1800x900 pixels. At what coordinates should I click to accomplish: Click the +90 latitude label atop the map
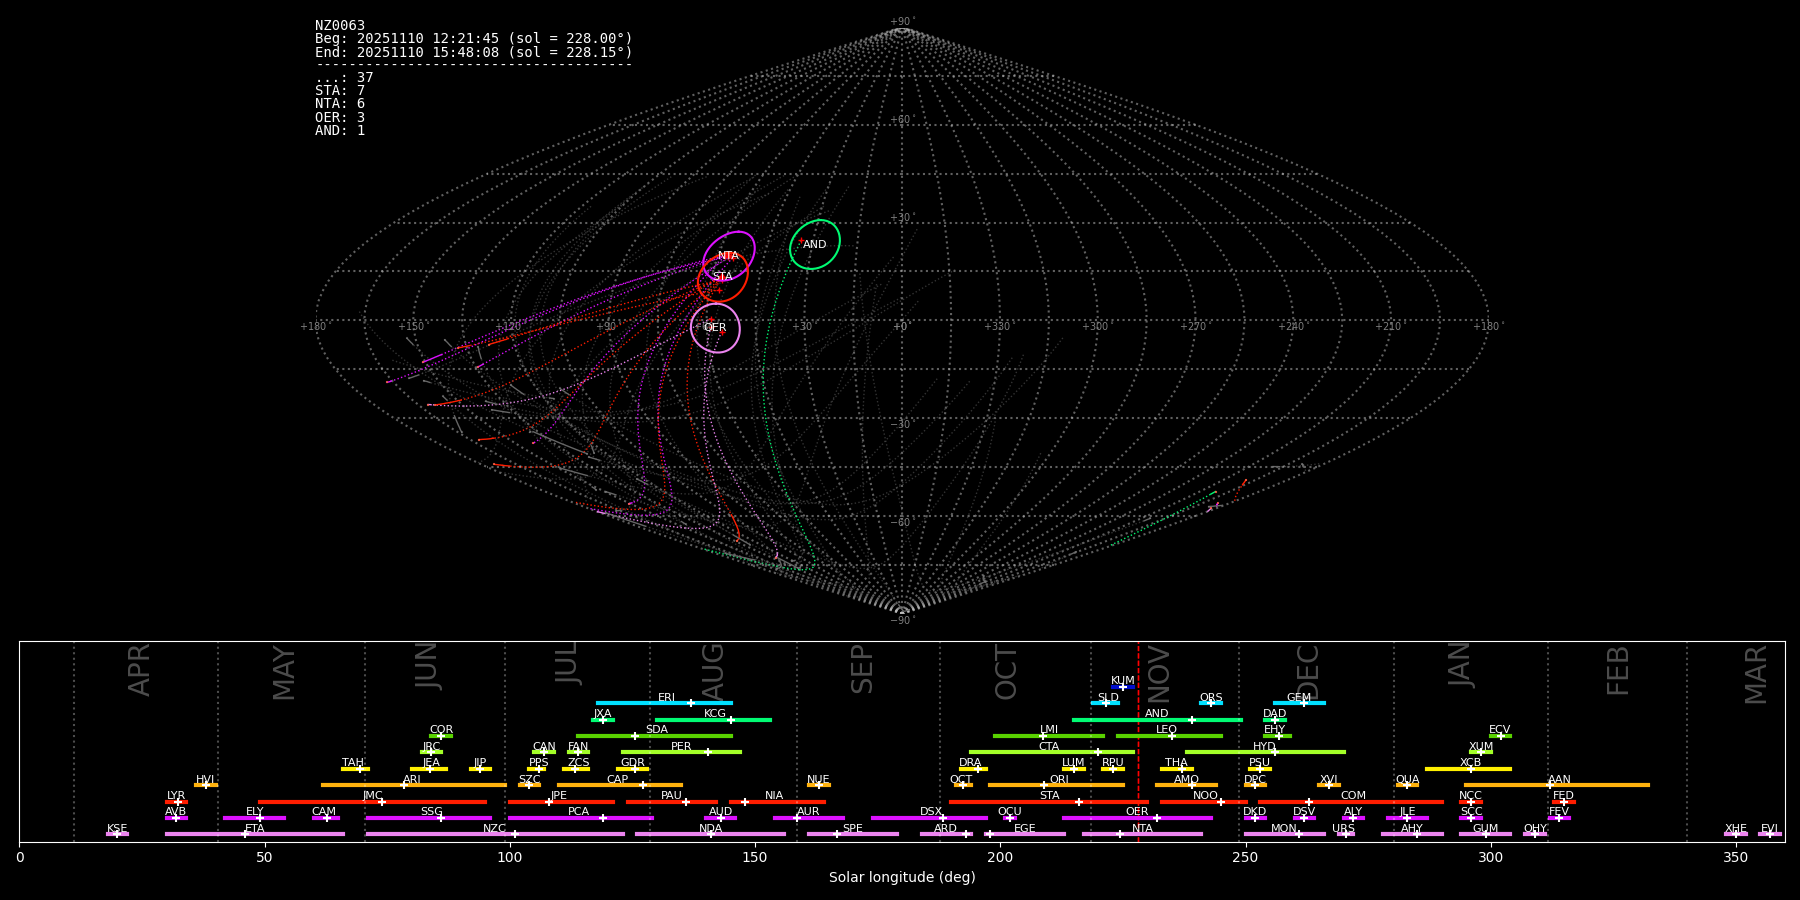[901, 21]
